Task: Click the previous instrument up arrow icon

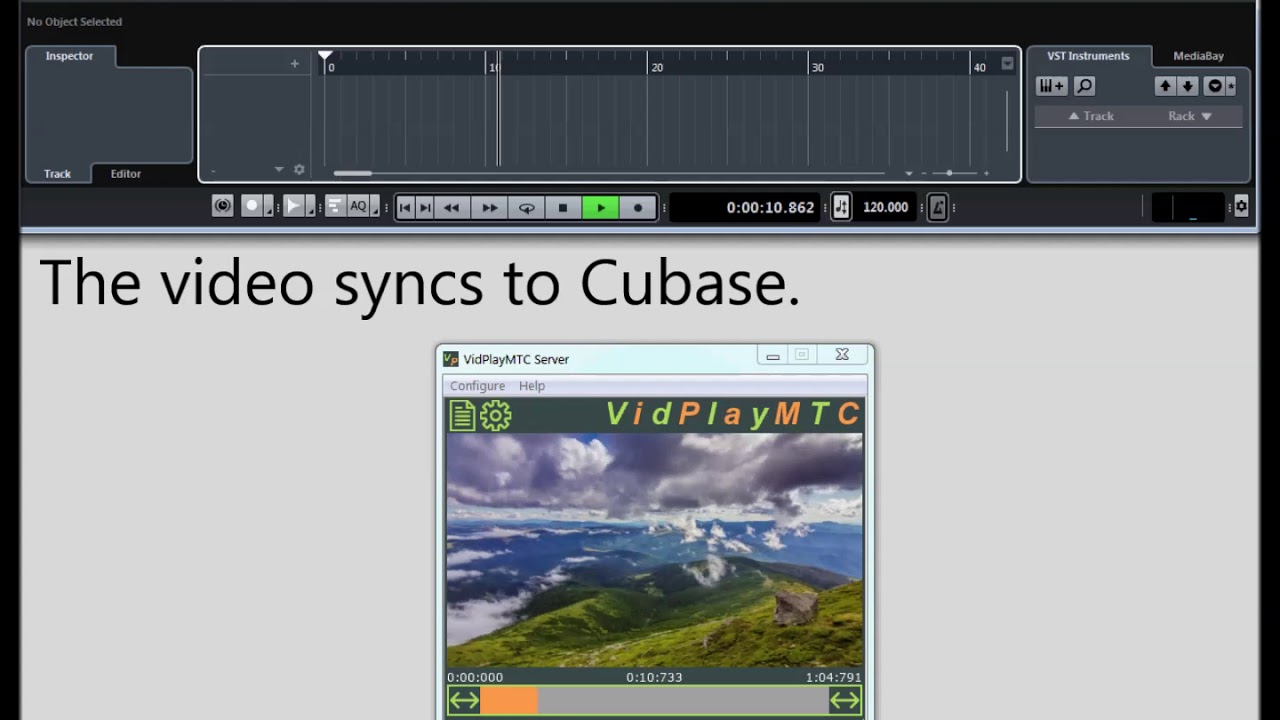Action: coord(1165,86)
